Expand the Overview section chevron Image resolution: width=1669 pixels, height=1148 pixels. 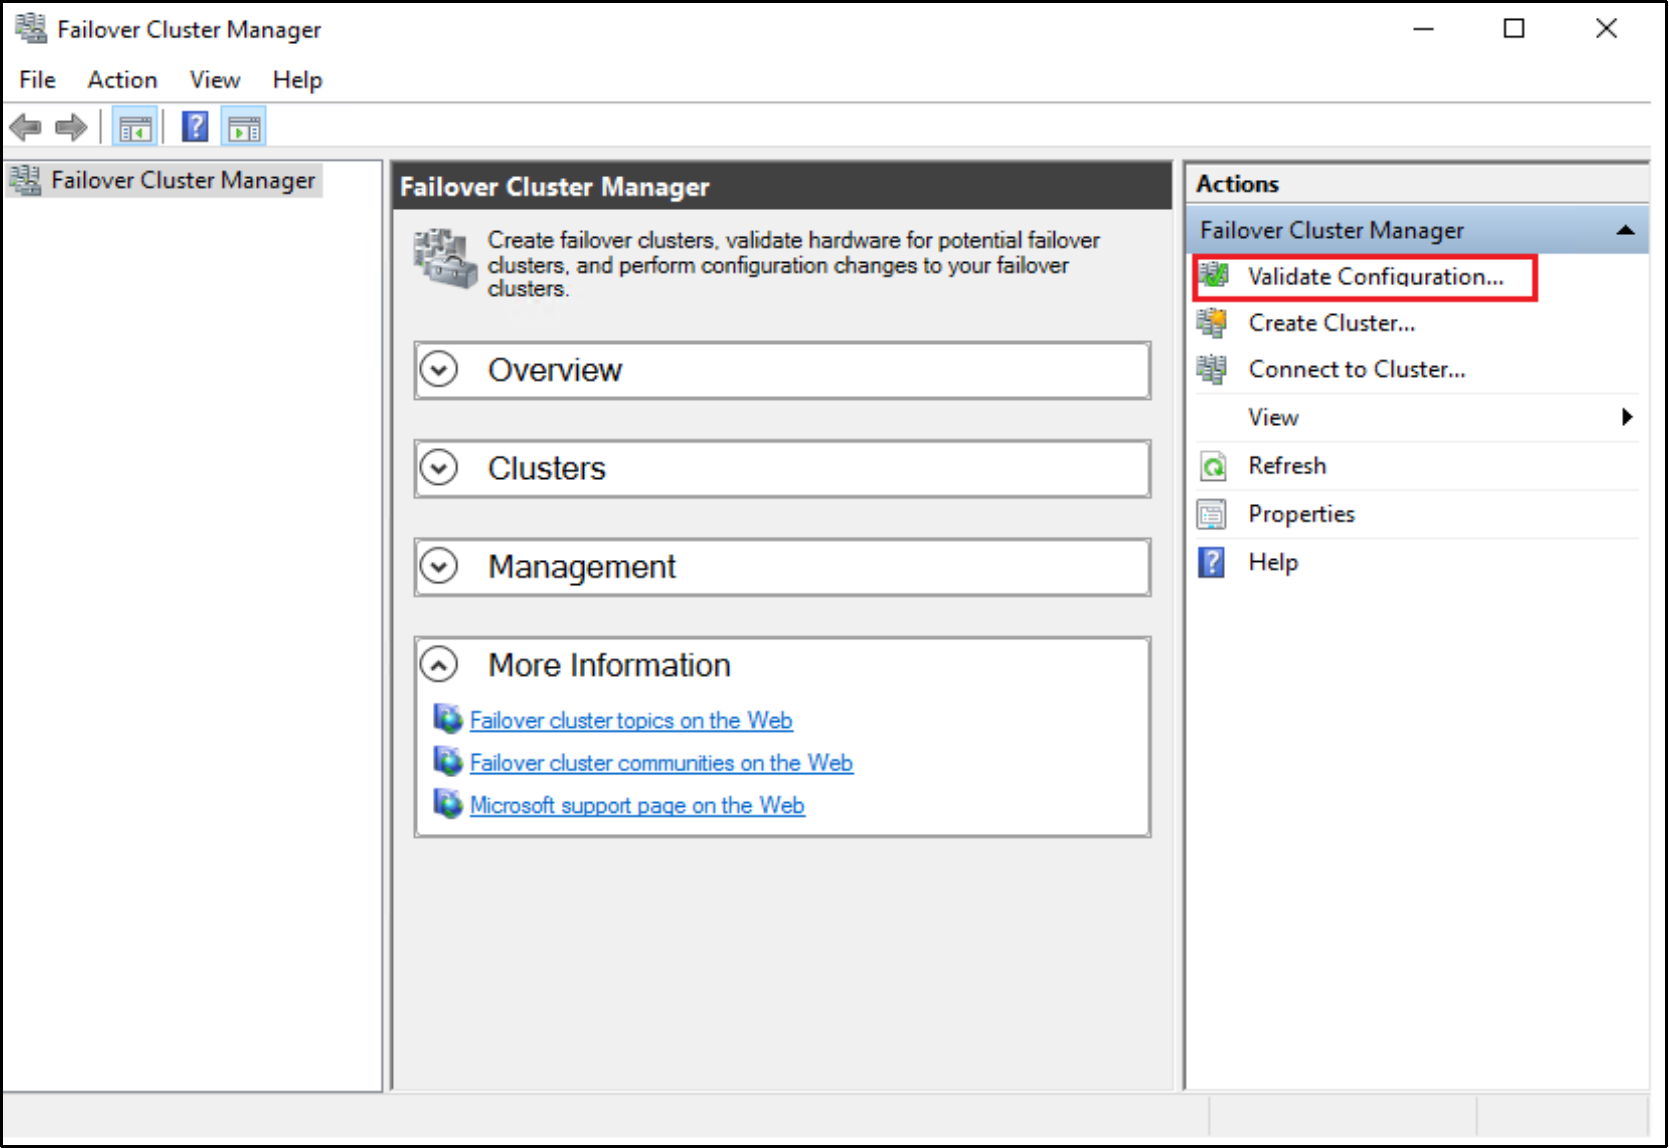(x=439, y=369)
